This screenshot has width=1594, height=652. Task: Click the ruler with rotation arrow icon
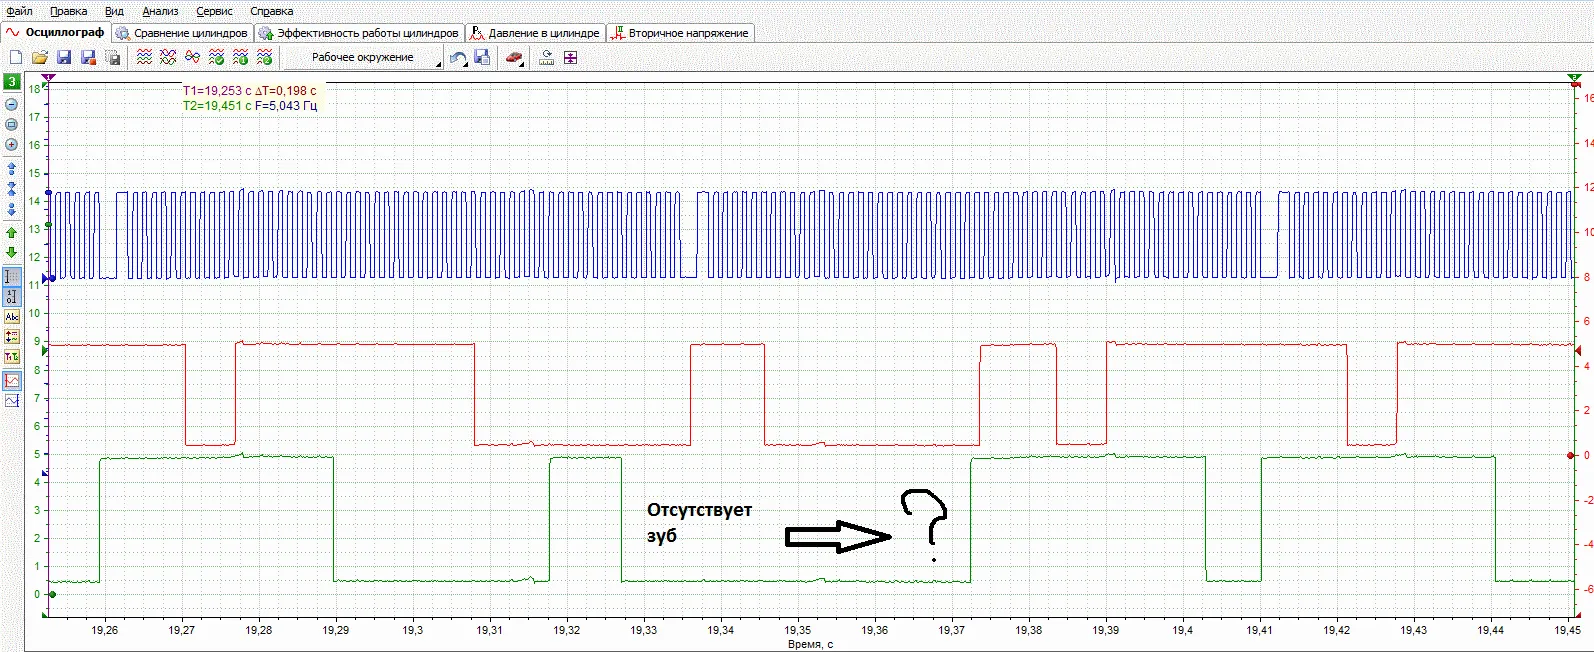(x=546, y=58)
